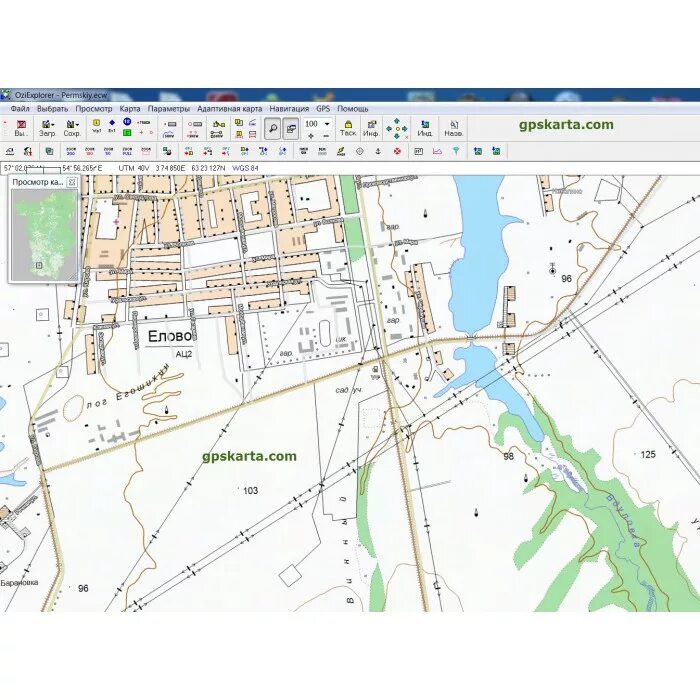Click the first blue map-load icon
The height and width of the screenshot is (700, 700).
[478, 152]
